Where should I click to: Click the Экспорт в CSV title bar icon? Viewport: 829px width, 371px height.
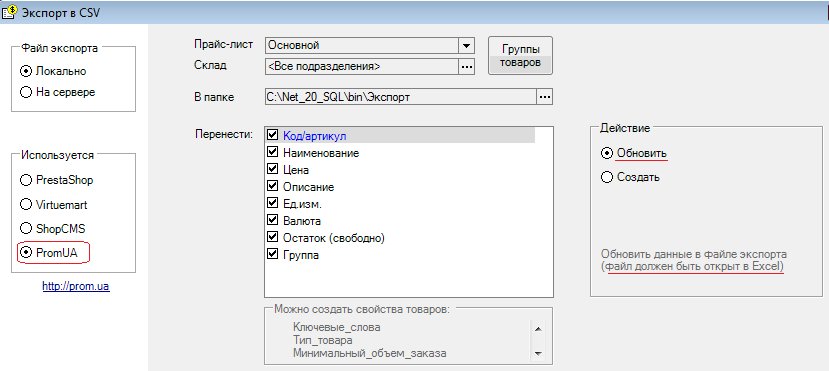(x=10, y=13)
